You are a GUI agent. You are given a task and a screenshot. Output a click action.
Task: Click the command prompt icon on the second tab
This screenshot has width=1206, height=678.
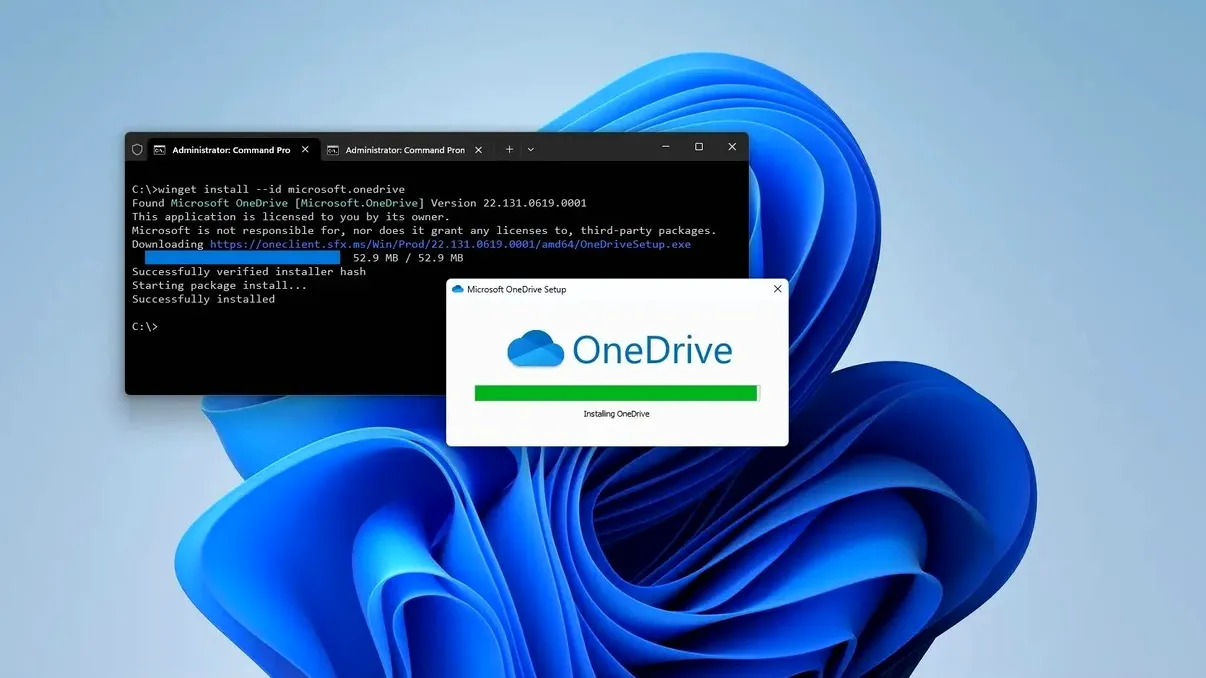(332, 150)
